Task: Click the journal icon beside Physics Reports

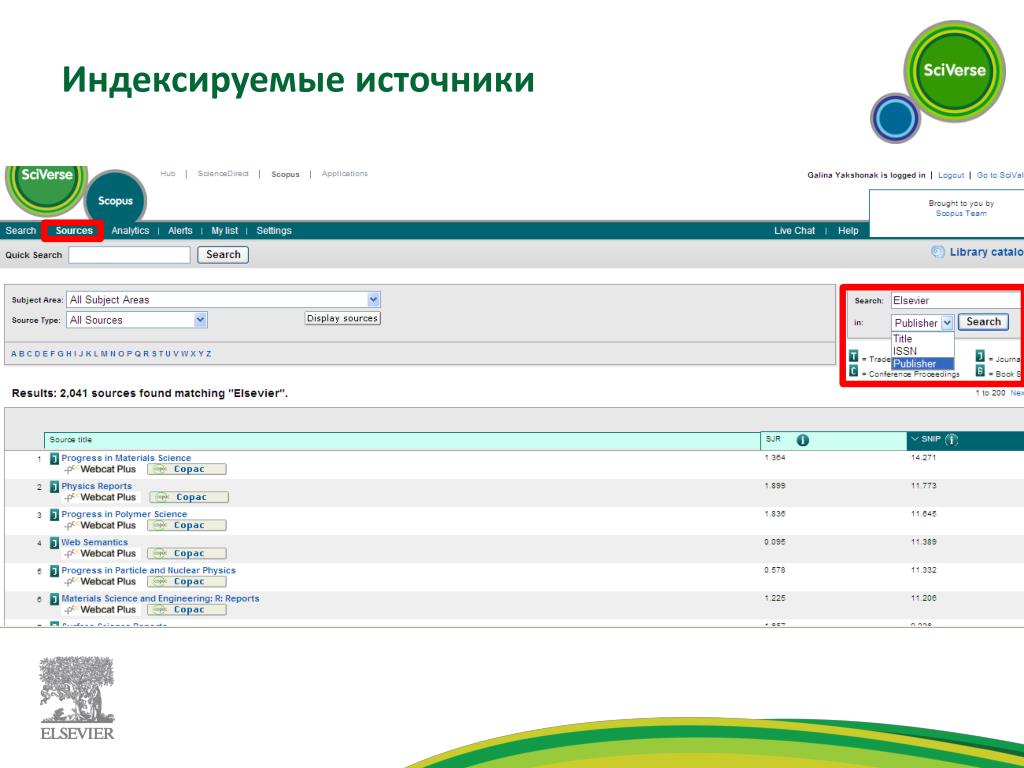Action: click(55, 487)
